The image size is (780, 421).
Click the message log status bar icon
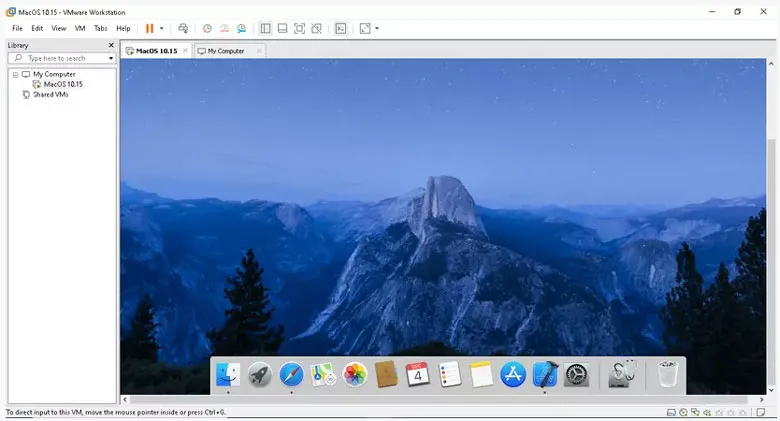point(761,413)
